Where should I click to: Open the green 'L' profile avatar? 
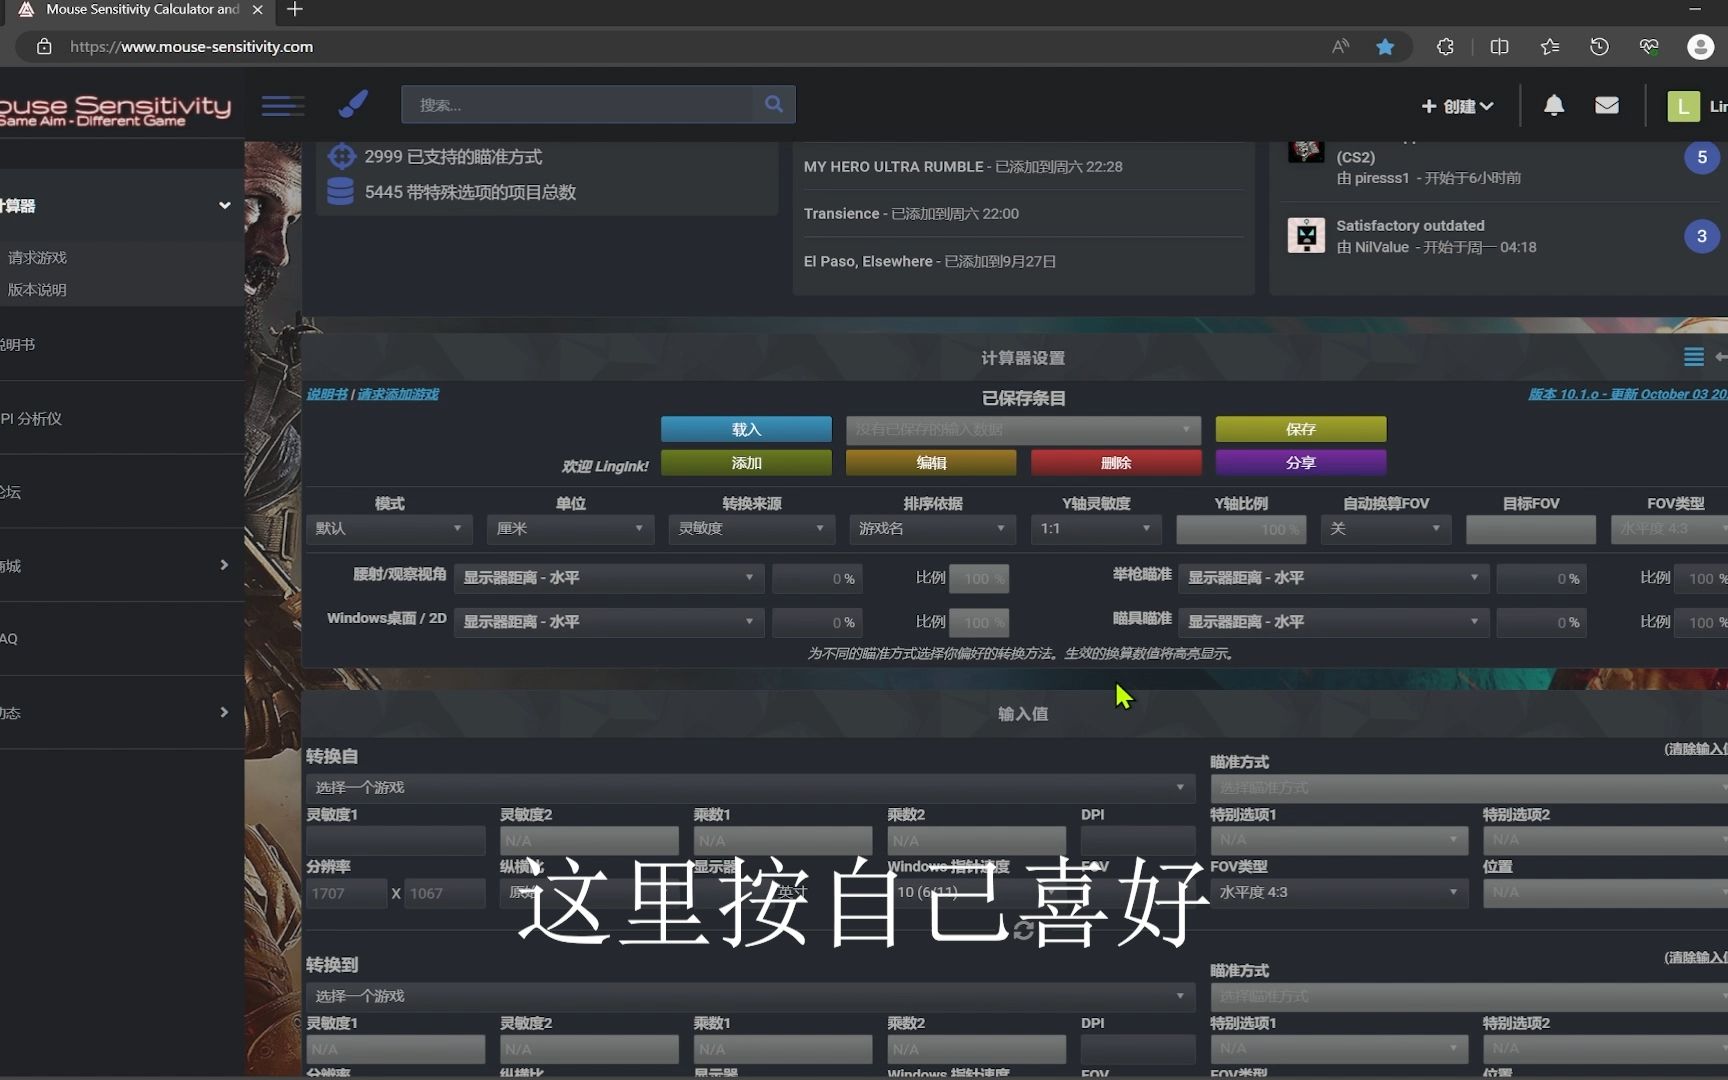click(1683, 106)
